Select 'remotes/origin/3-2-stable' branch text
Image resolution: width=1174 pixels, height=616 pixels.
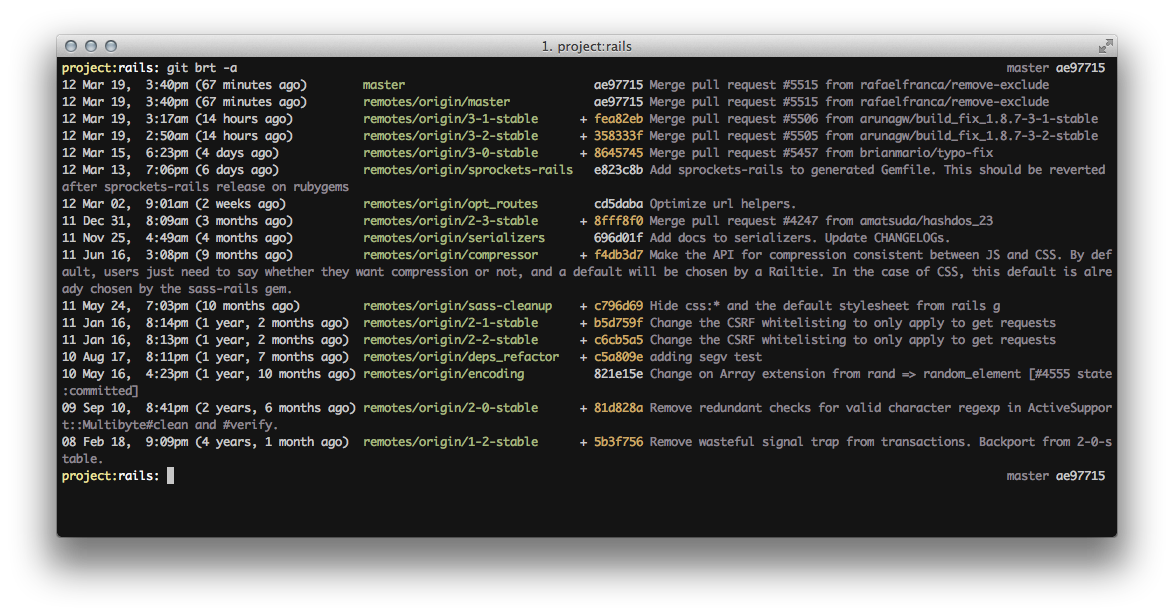451,136
